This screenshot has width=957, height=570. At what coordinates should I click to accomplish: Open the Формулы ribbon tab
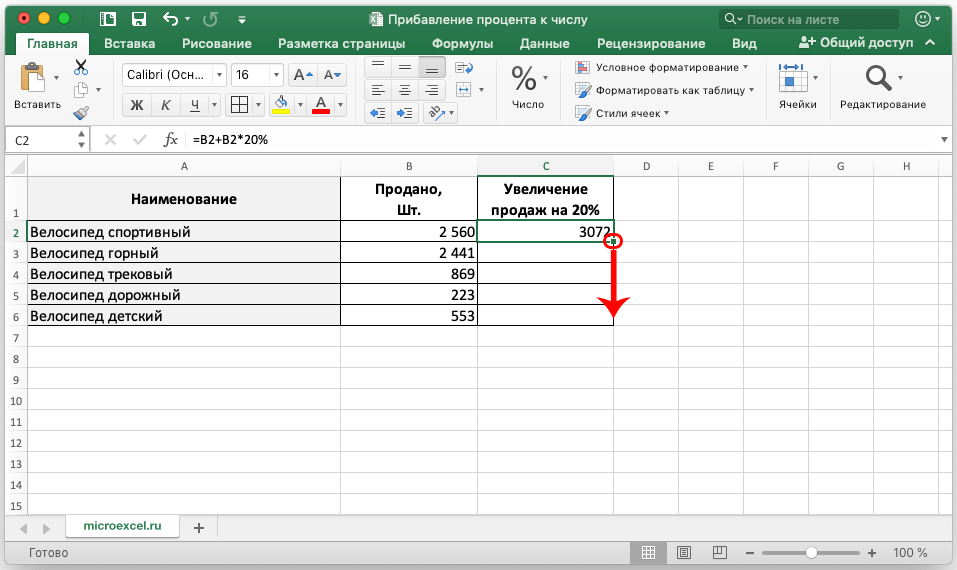pyautogui.click(x=462, y=43)
